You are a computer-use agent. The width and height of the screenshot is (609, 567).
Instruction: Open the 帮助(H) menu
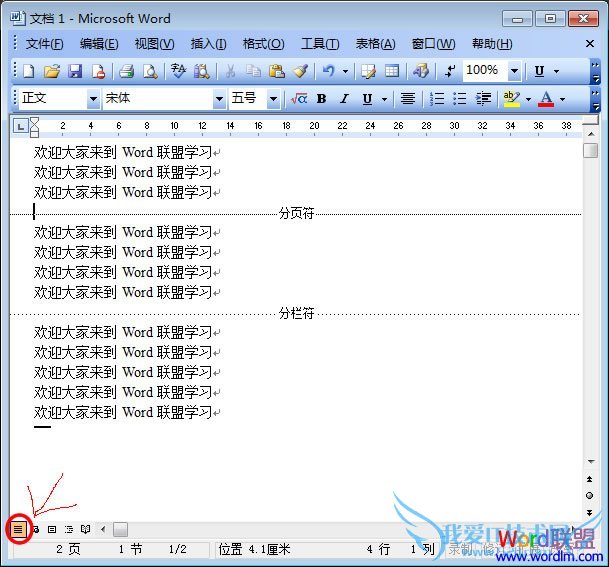492,44
